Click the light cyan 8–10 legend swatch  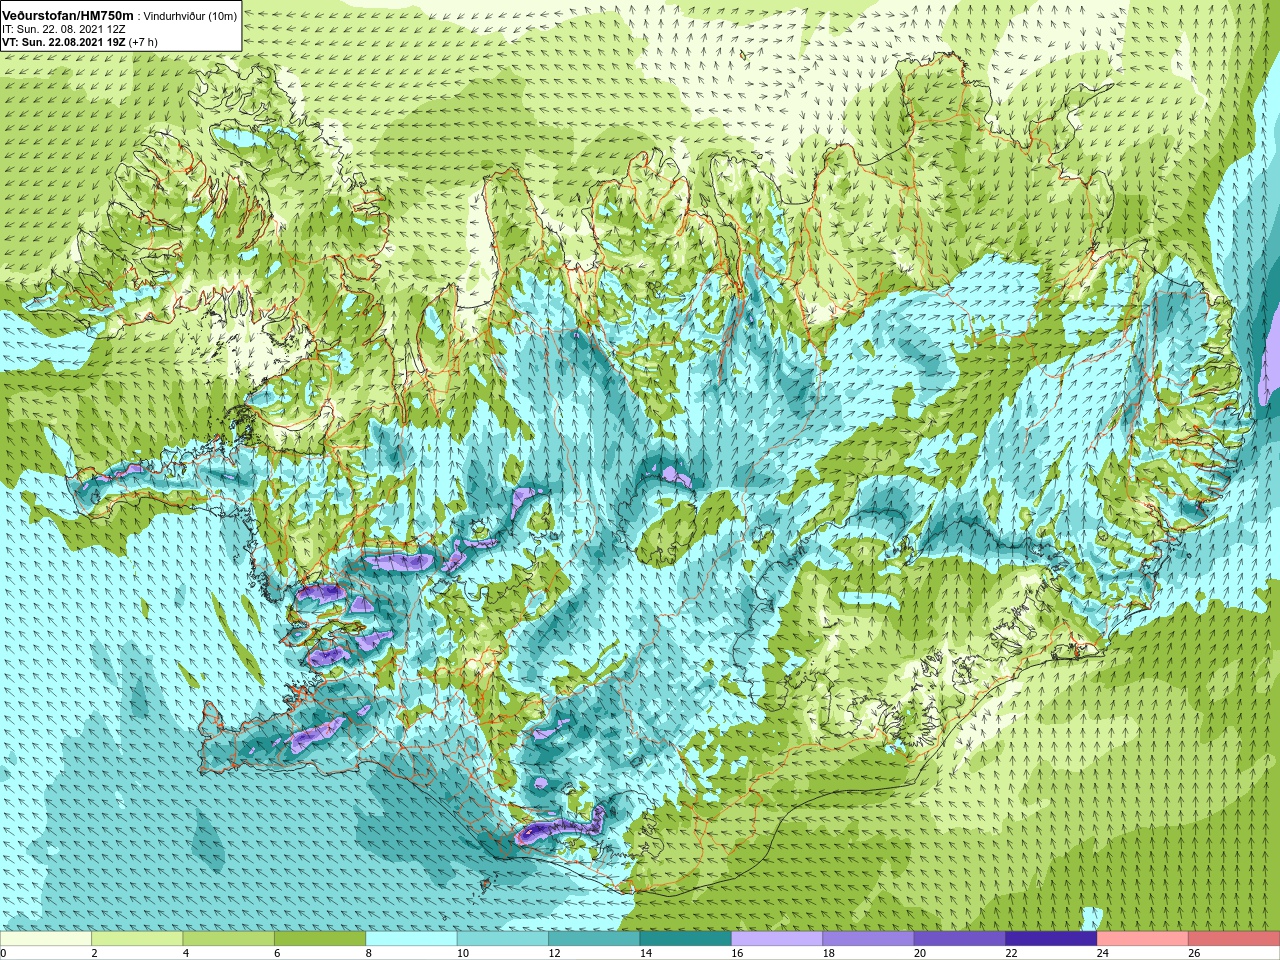coord(411,939)
